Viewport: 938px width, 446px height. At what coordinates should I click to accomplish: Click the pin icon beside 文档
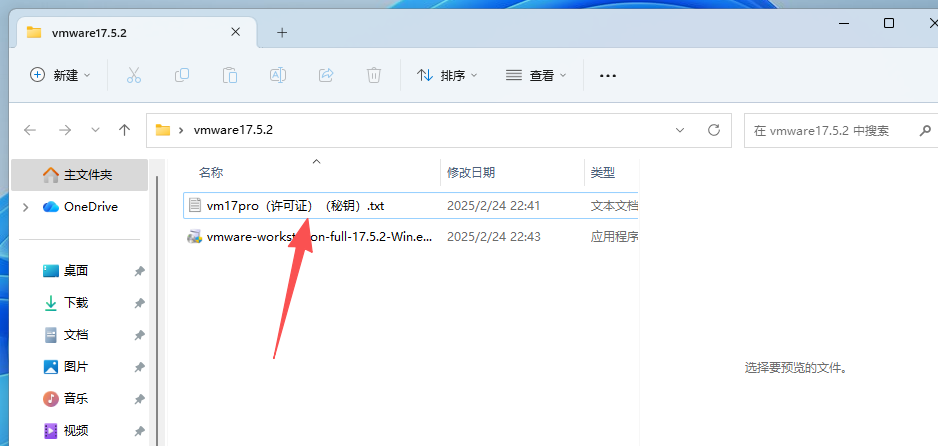pyautogui.click(x=139, y=335)
